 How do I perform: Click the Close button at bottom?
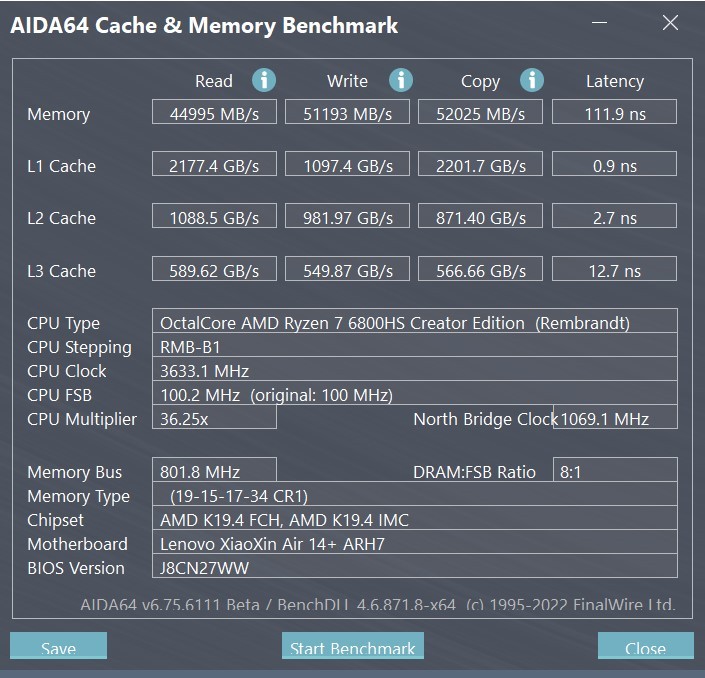(x=645, y=648)
